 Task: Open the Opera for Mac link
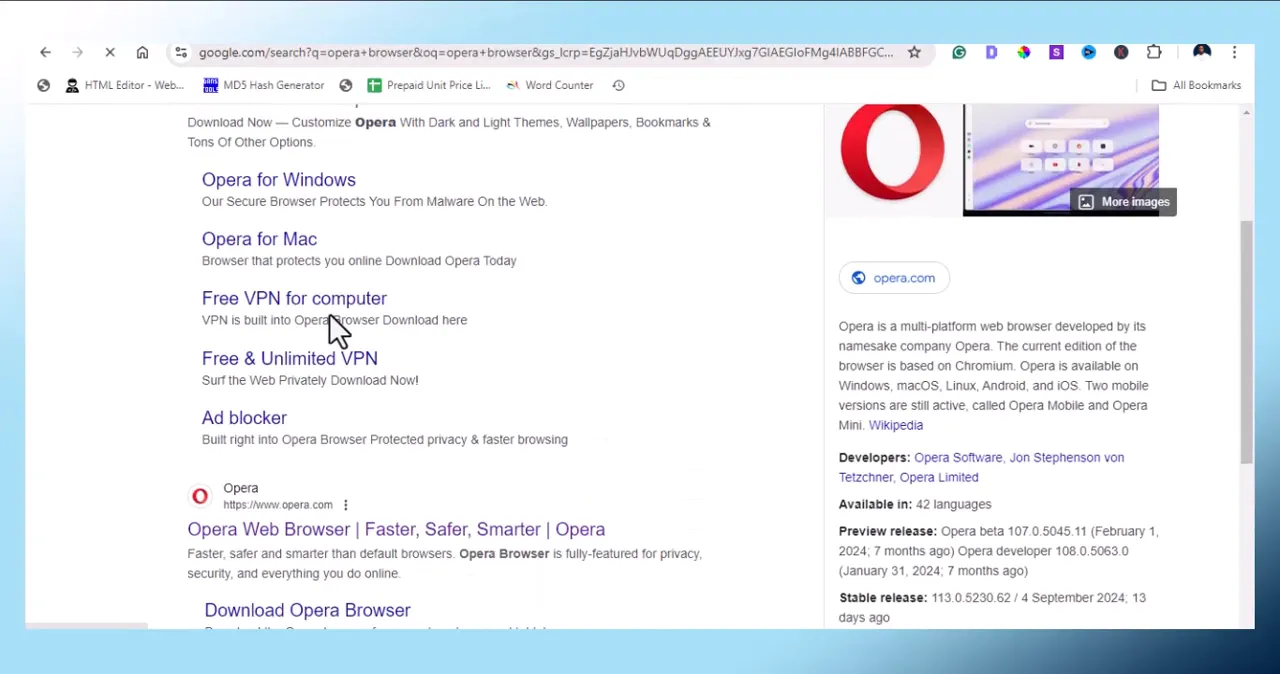pyautogui.click(x=259, y=239)
